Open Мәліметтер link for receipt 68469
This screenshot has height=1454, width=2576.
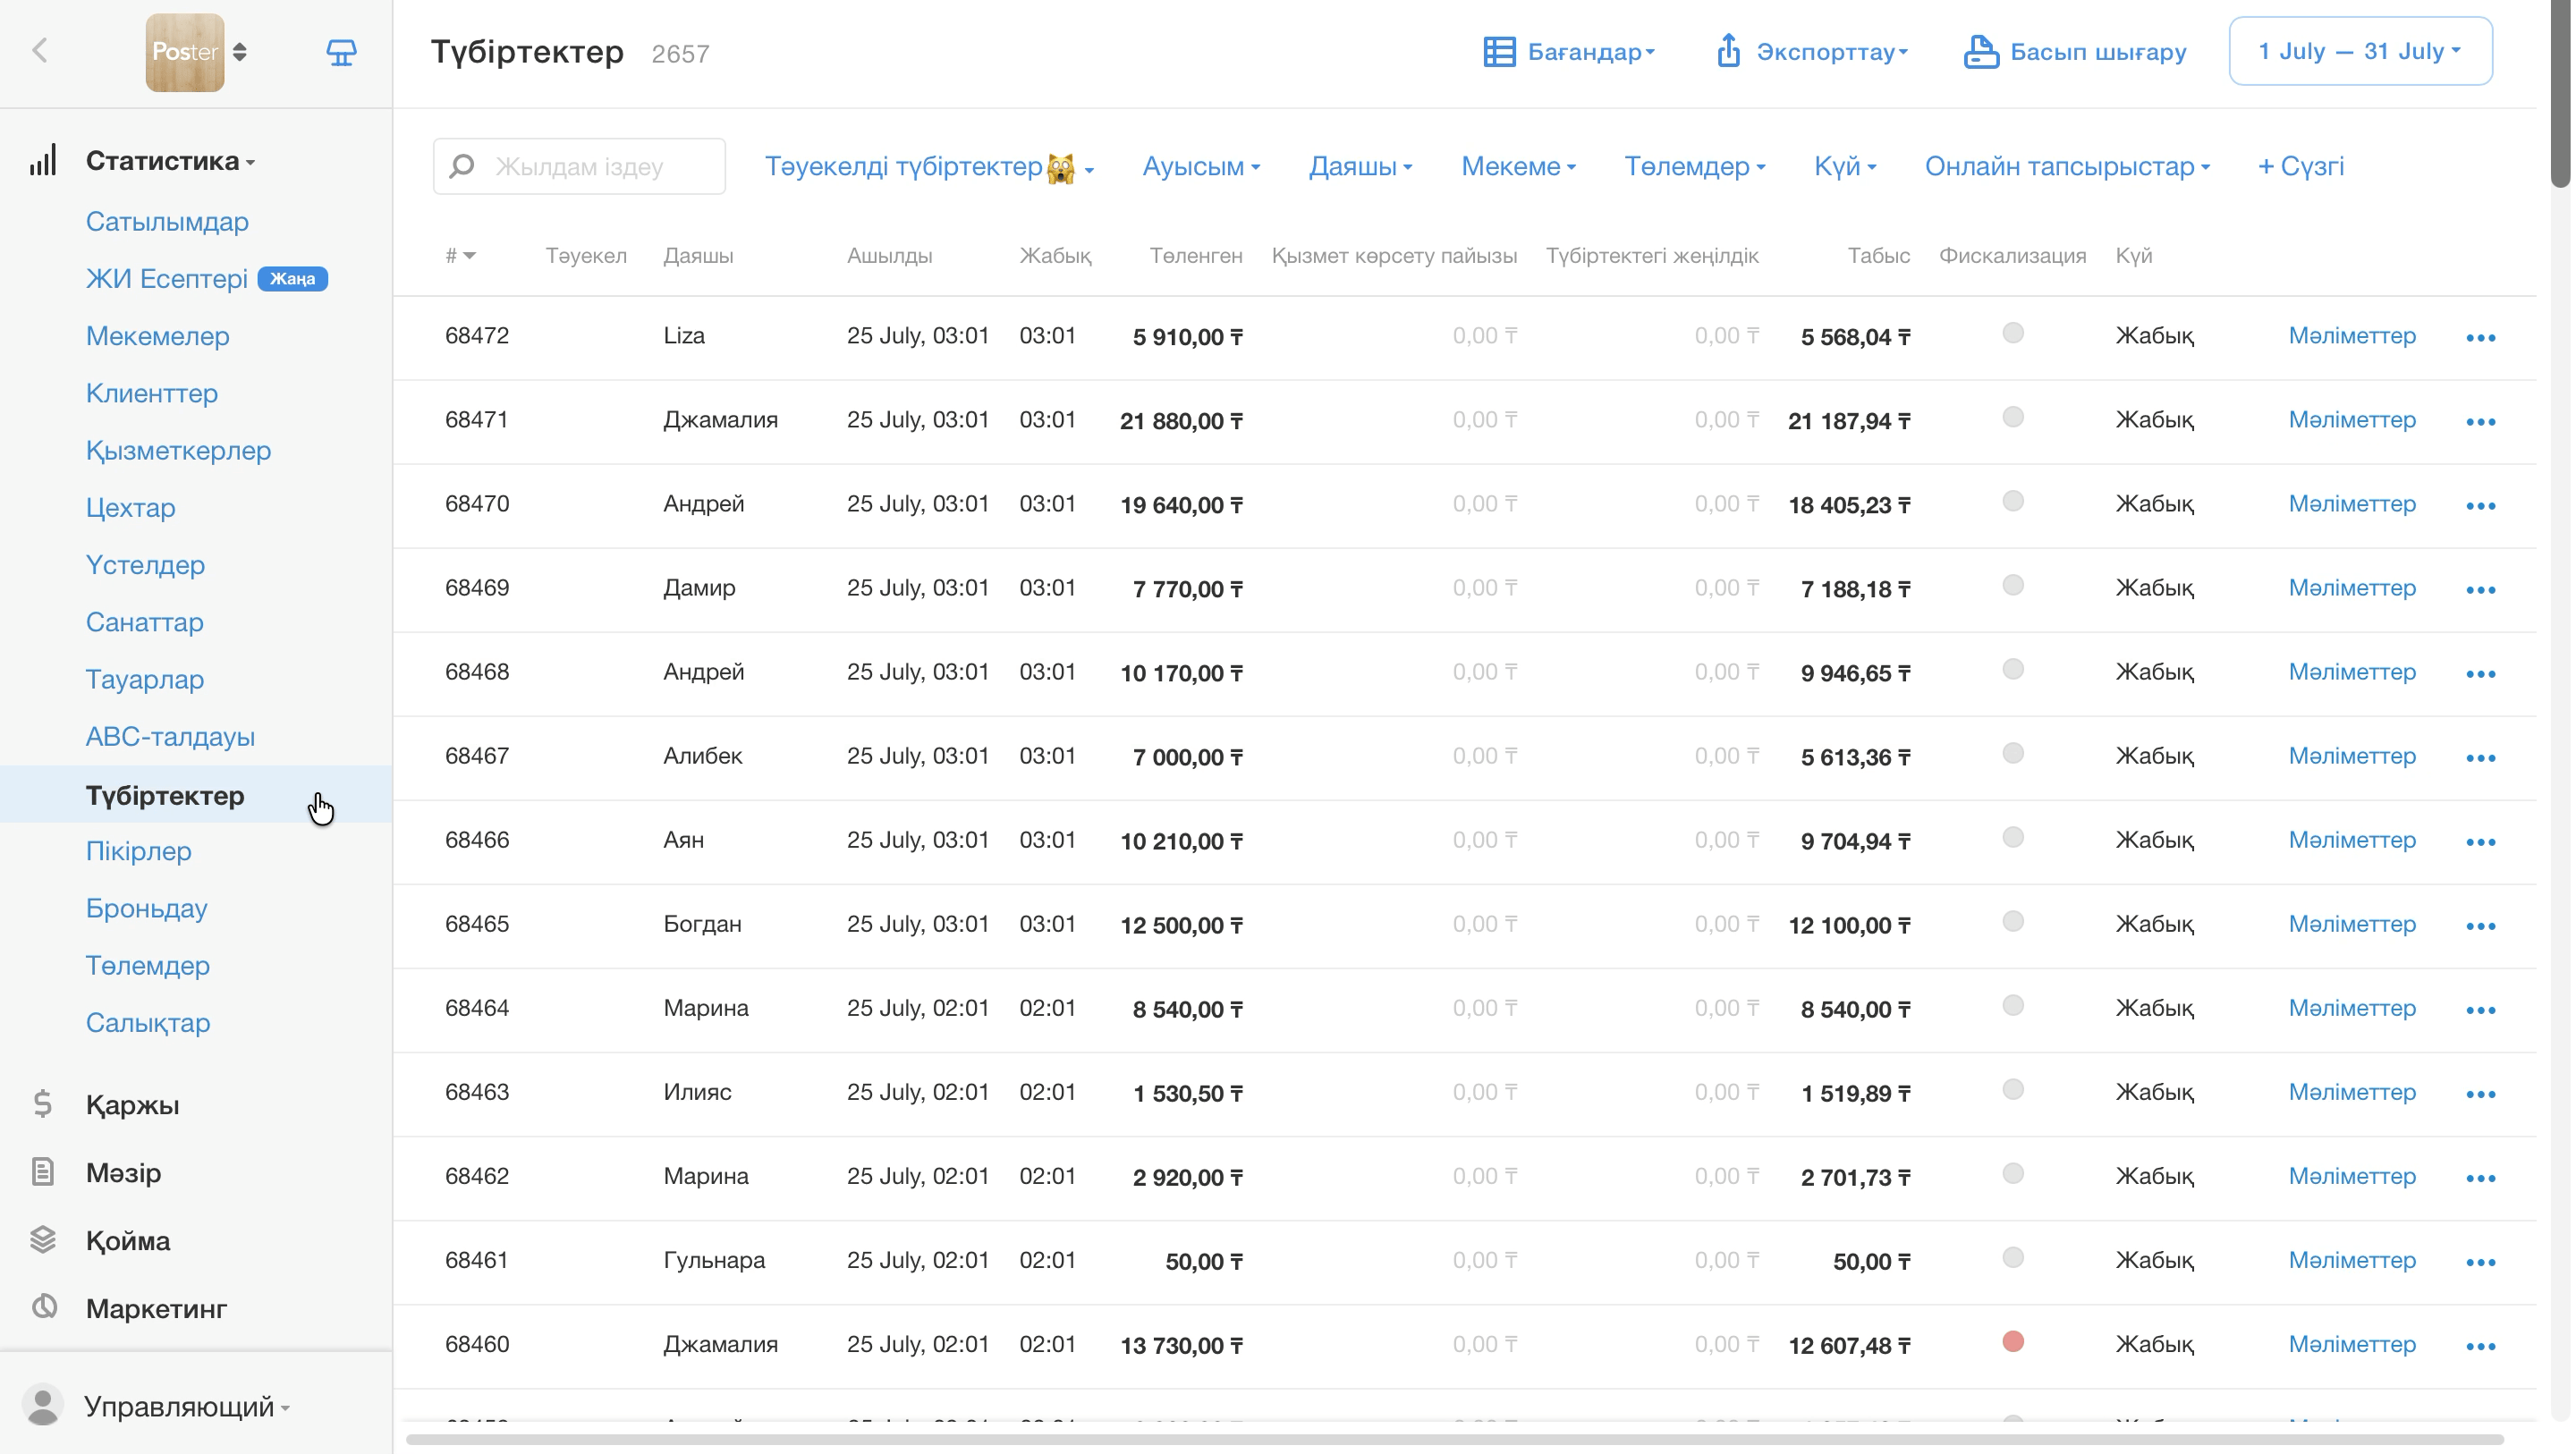click(2352, 588)
